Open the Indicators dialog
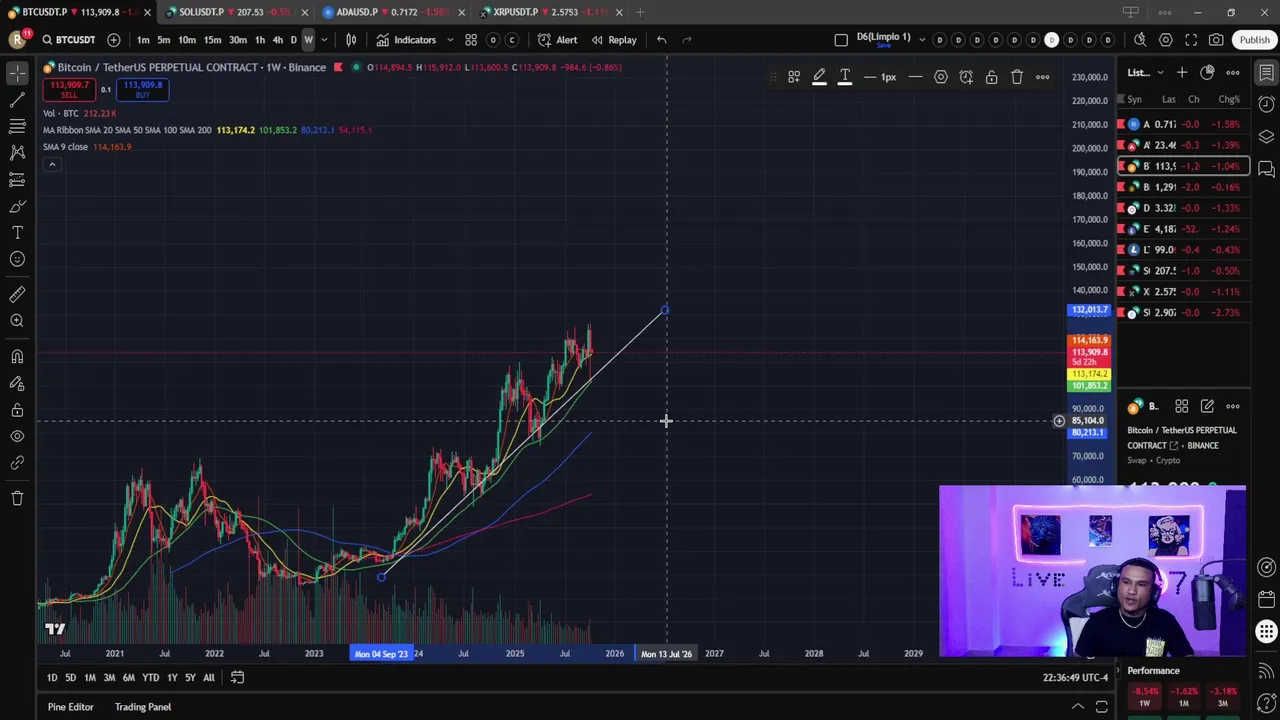The image size is (1280, 720). 406,40
